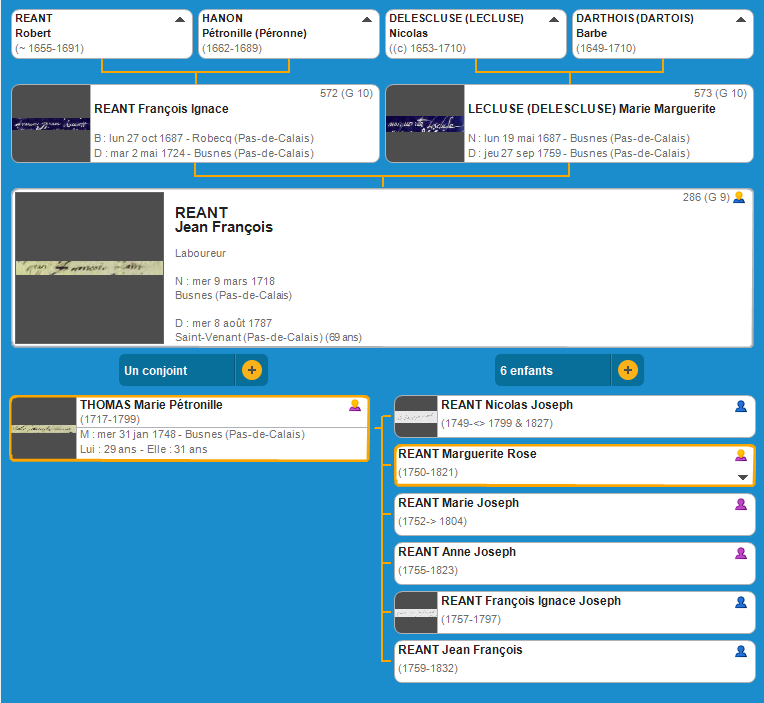Screen dimensions: 764x703
Task: Expand ancestors of DELESCLUSE Nicolas
Action: (553, 19)
